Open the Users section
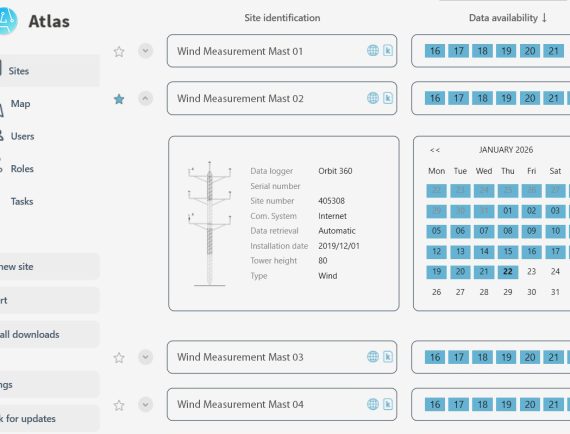The image size is (570, 434). click(x=22, y=136)
